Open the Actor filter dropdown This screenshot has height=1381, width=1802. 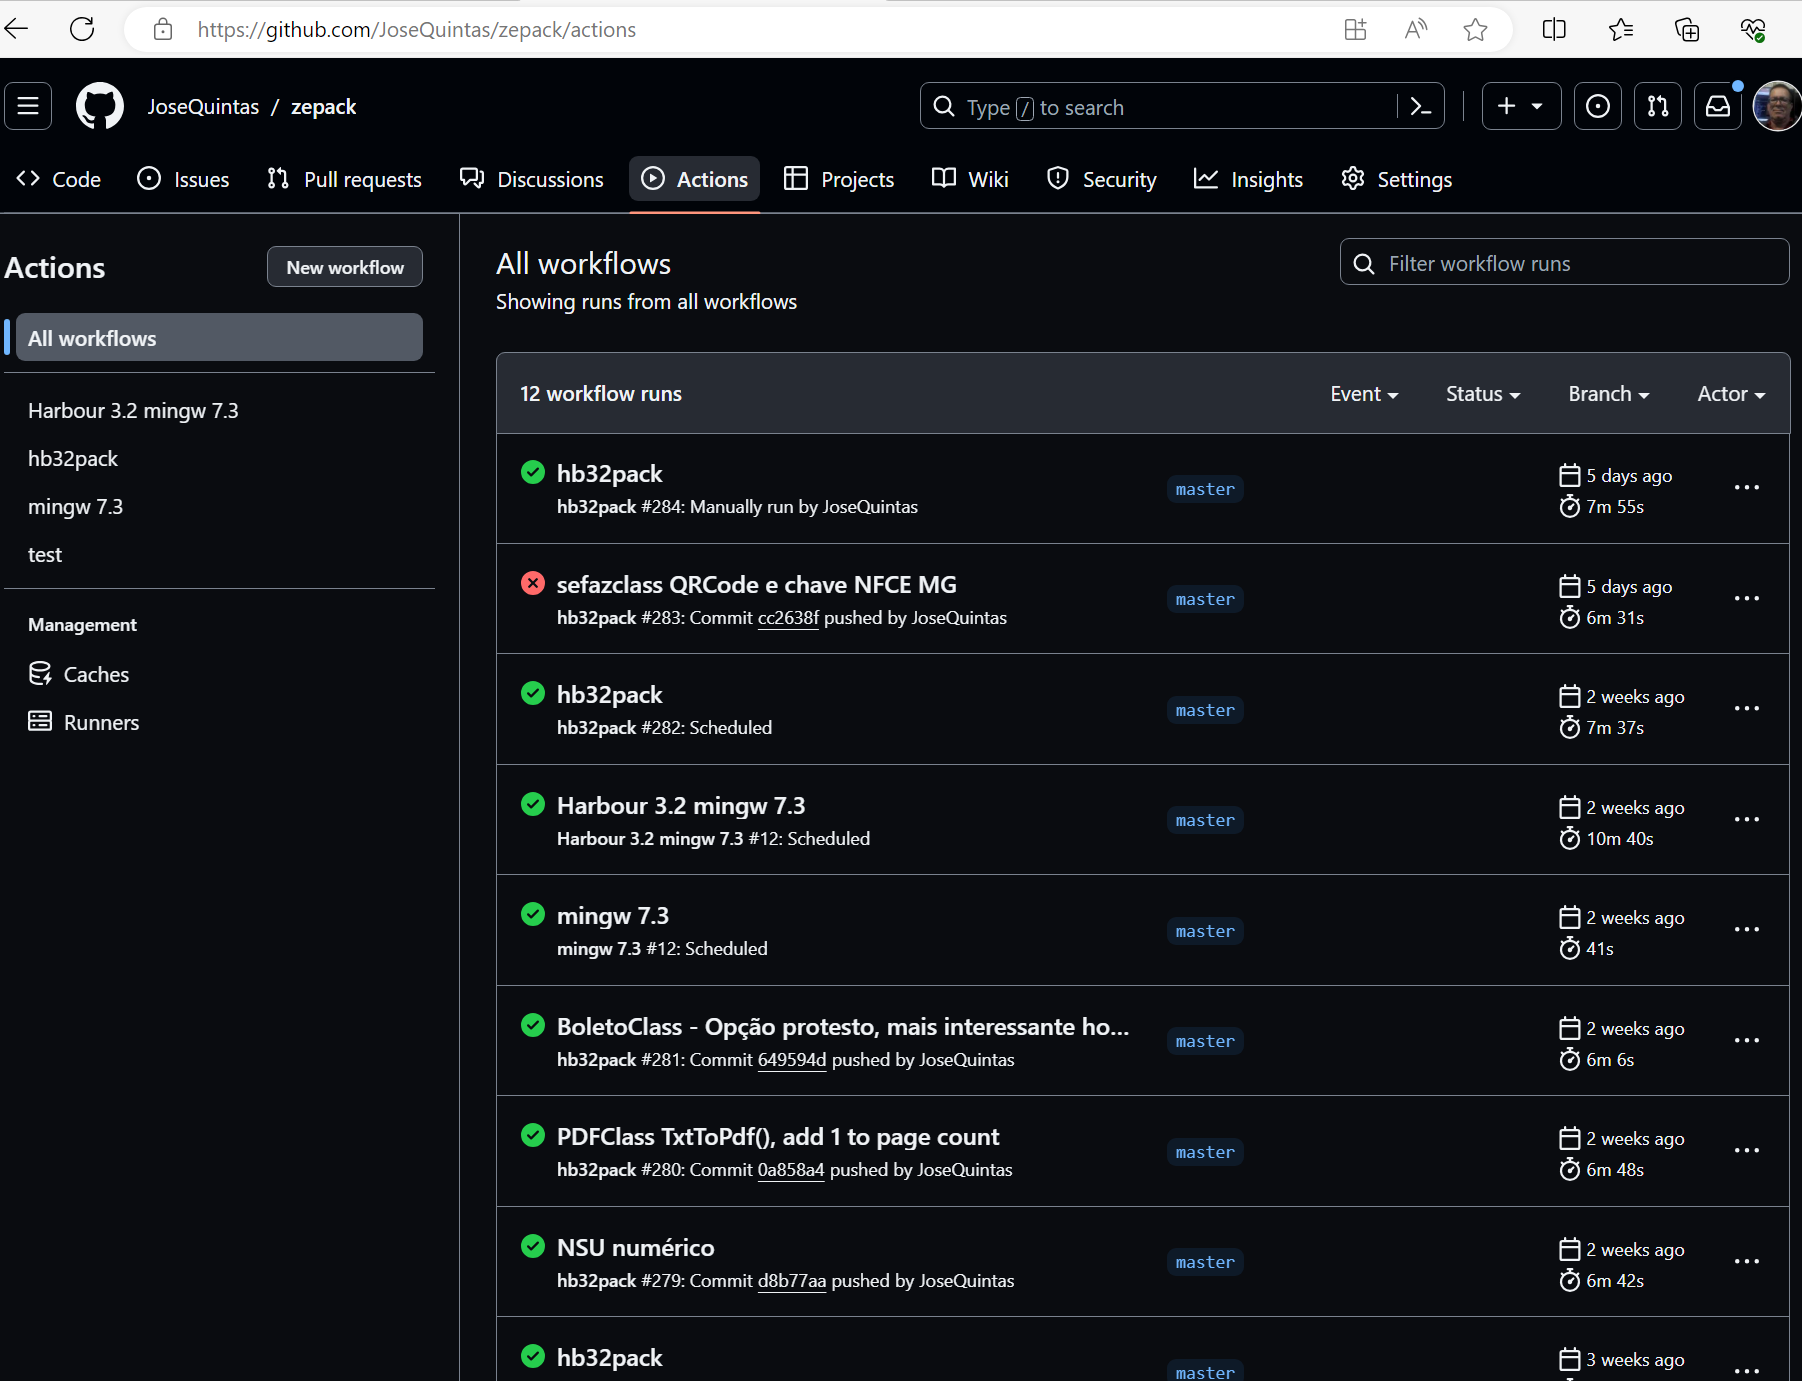click(1731, 394)
